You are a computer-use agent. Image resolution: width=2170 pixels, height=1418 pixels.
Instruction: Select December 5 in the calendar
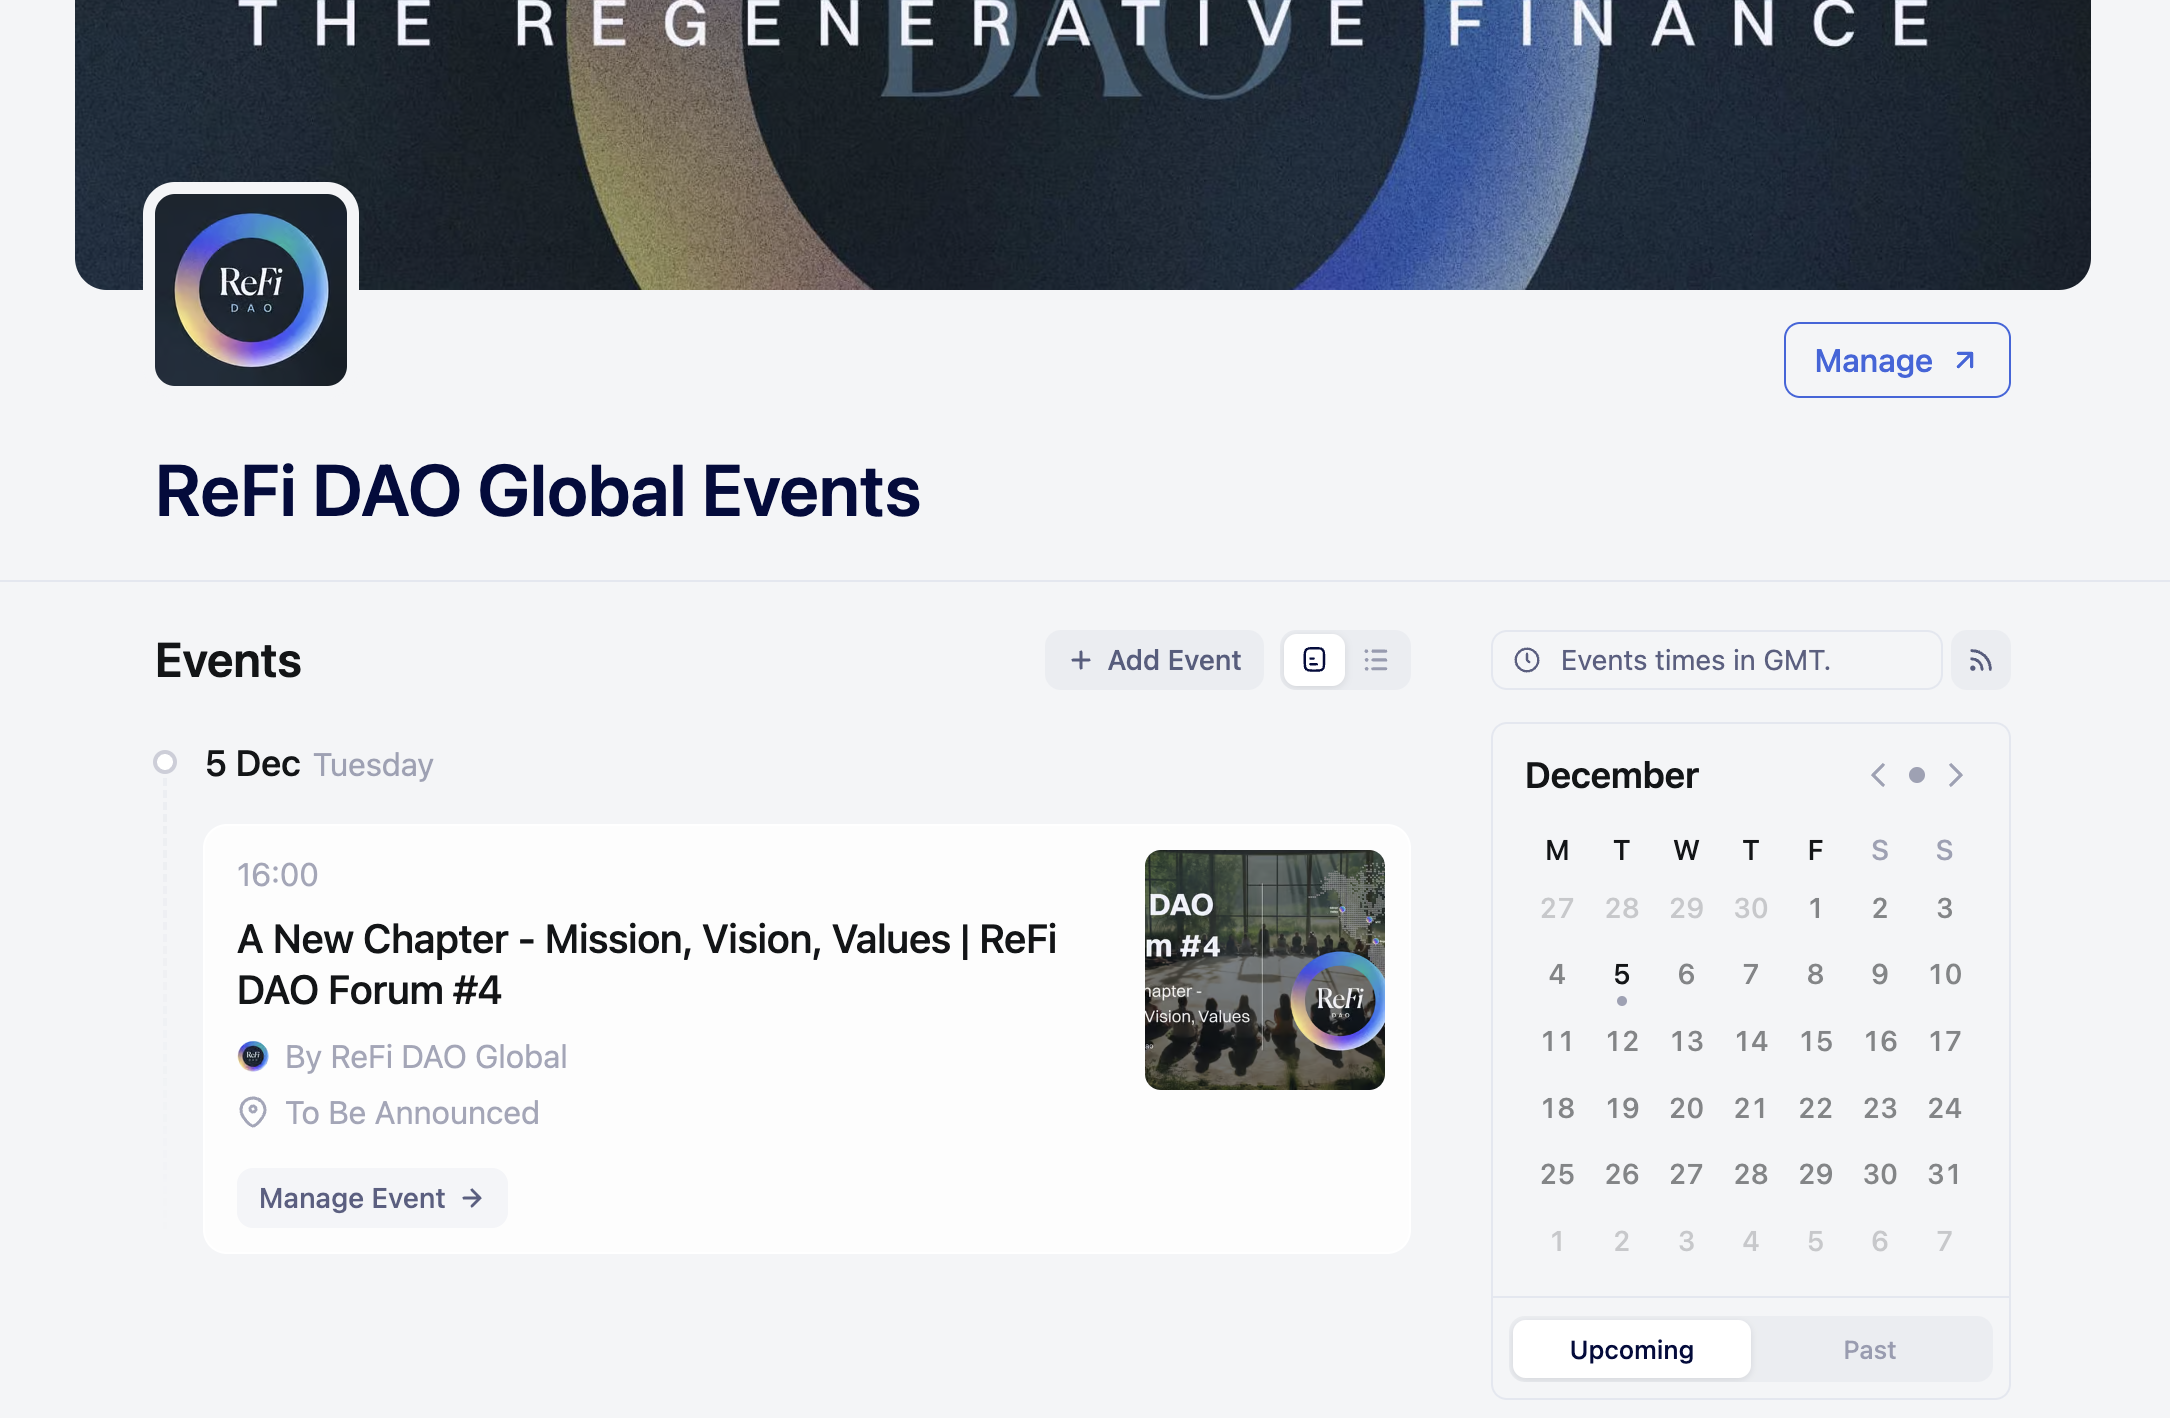pos(1621,974)
